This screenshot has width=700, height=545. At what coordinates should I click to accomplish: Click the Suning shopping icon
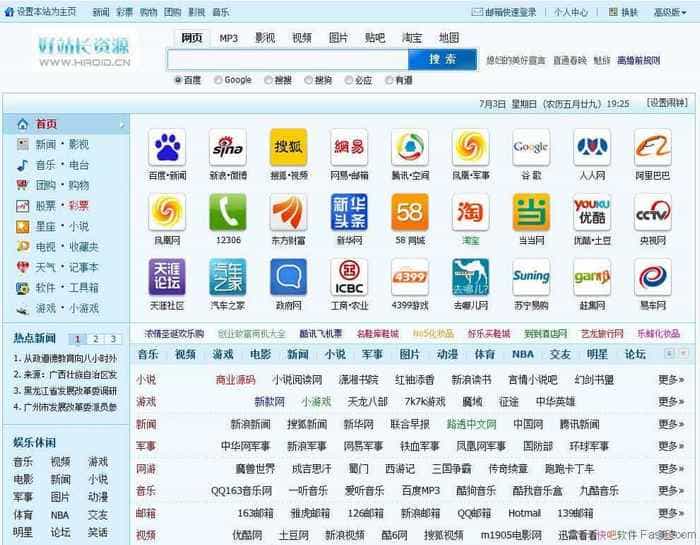point(531,277)
